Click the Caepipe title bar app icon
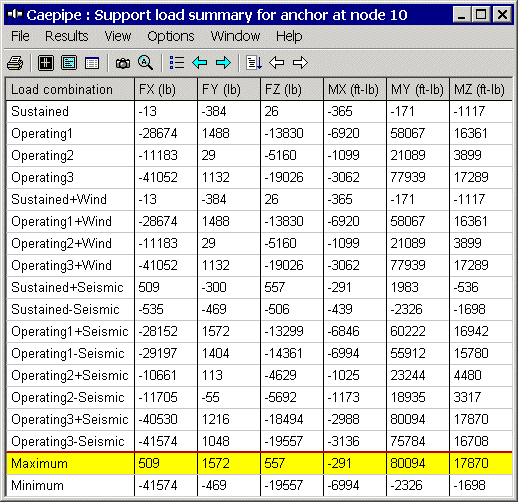This screenshot has width=518, height=502. pyautogui.click(x=15, y=14)
